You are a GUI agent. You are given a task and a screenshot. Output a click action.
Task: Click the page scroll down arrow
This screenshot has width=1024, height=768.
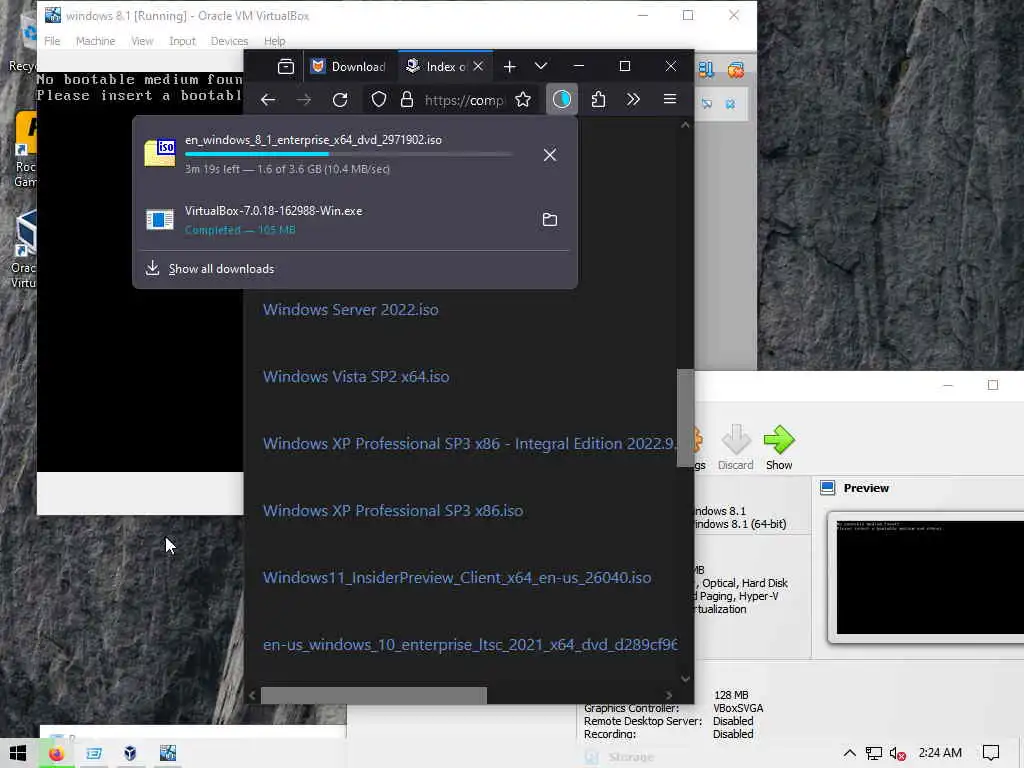pos(685,679)
